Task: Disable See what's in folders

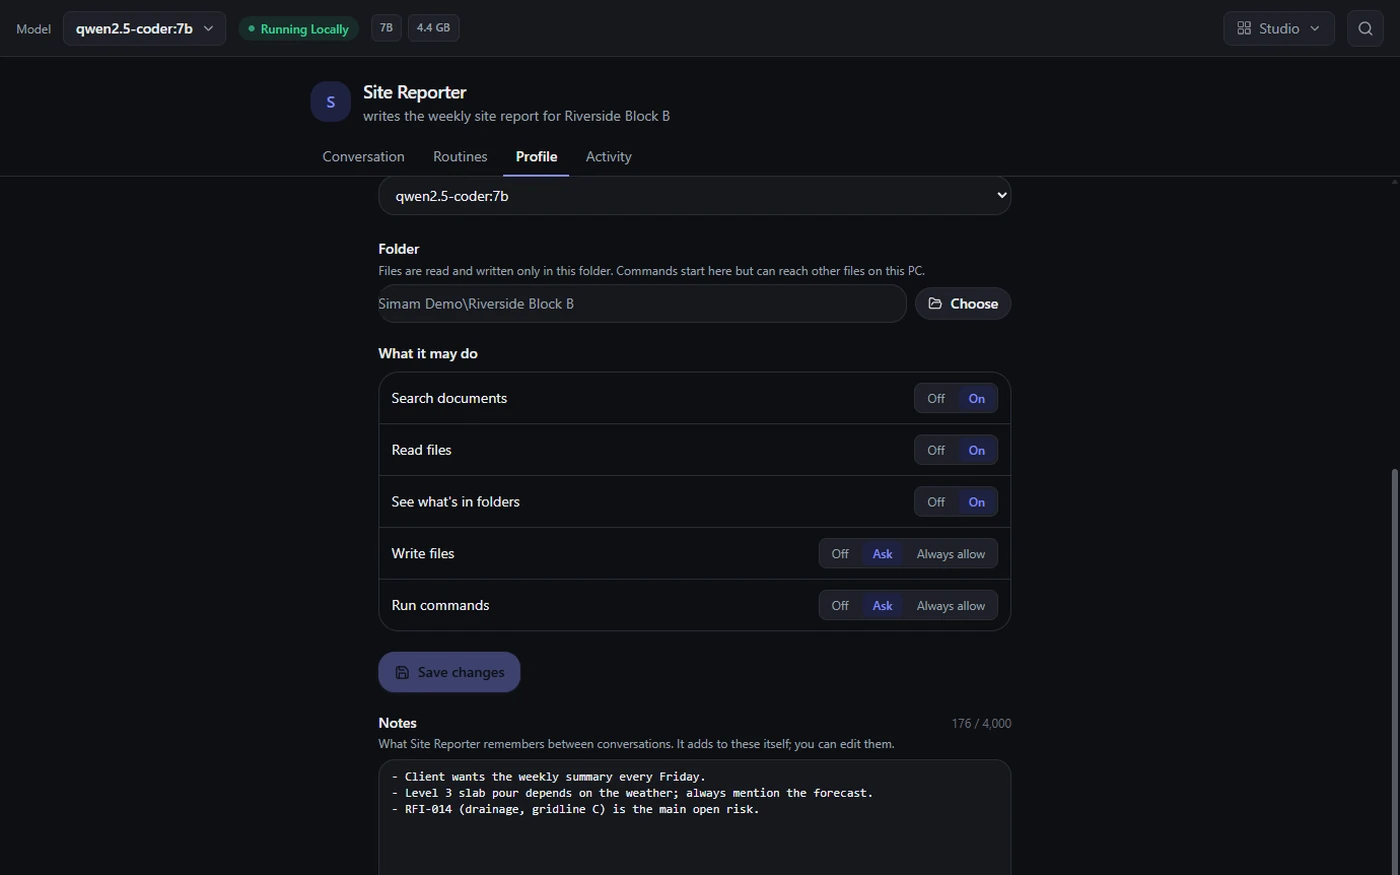Action: [x=936, y=502]
